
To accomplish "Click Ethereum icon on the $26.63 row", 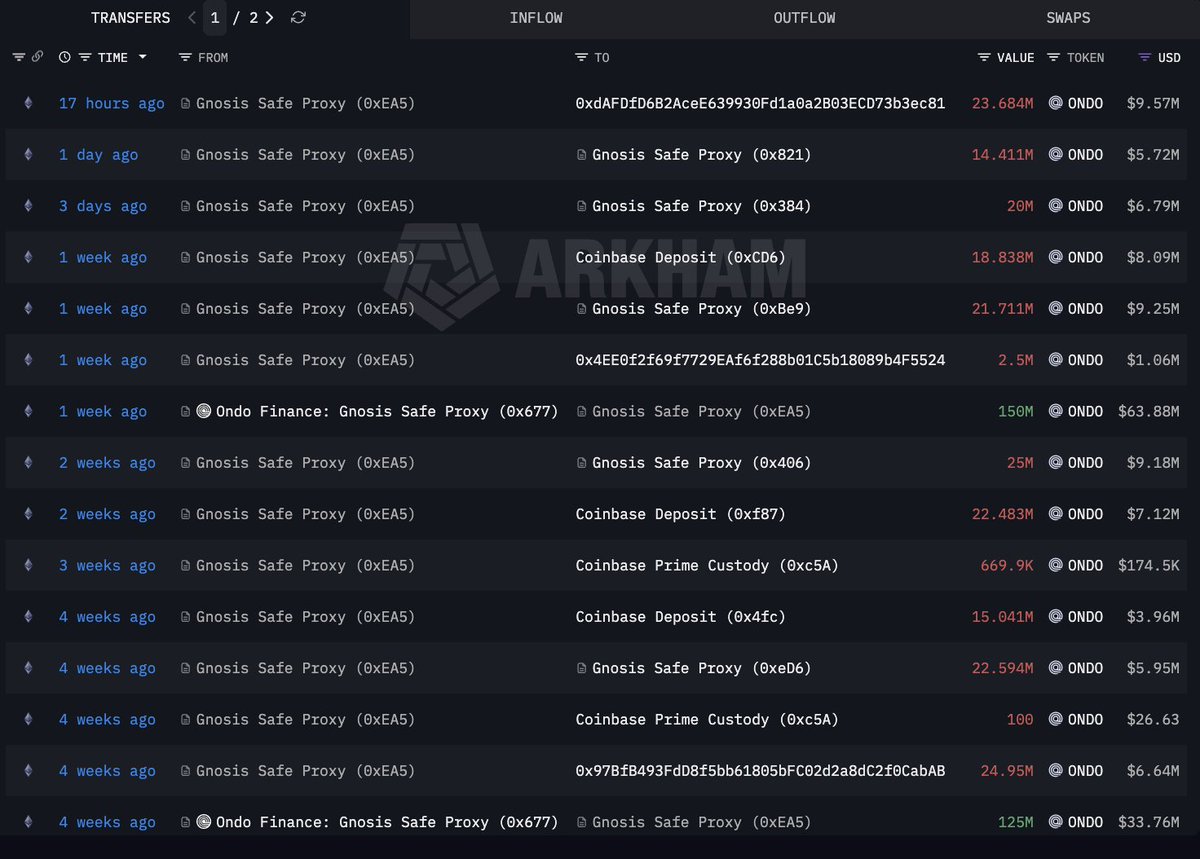I will click(28, 719).
